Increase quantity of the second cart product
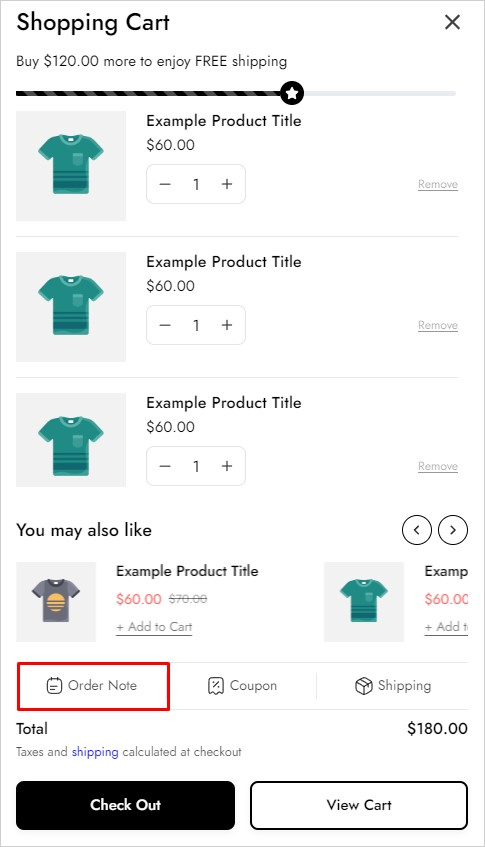This screenshot has height=847, width=485. click(227, 325)
